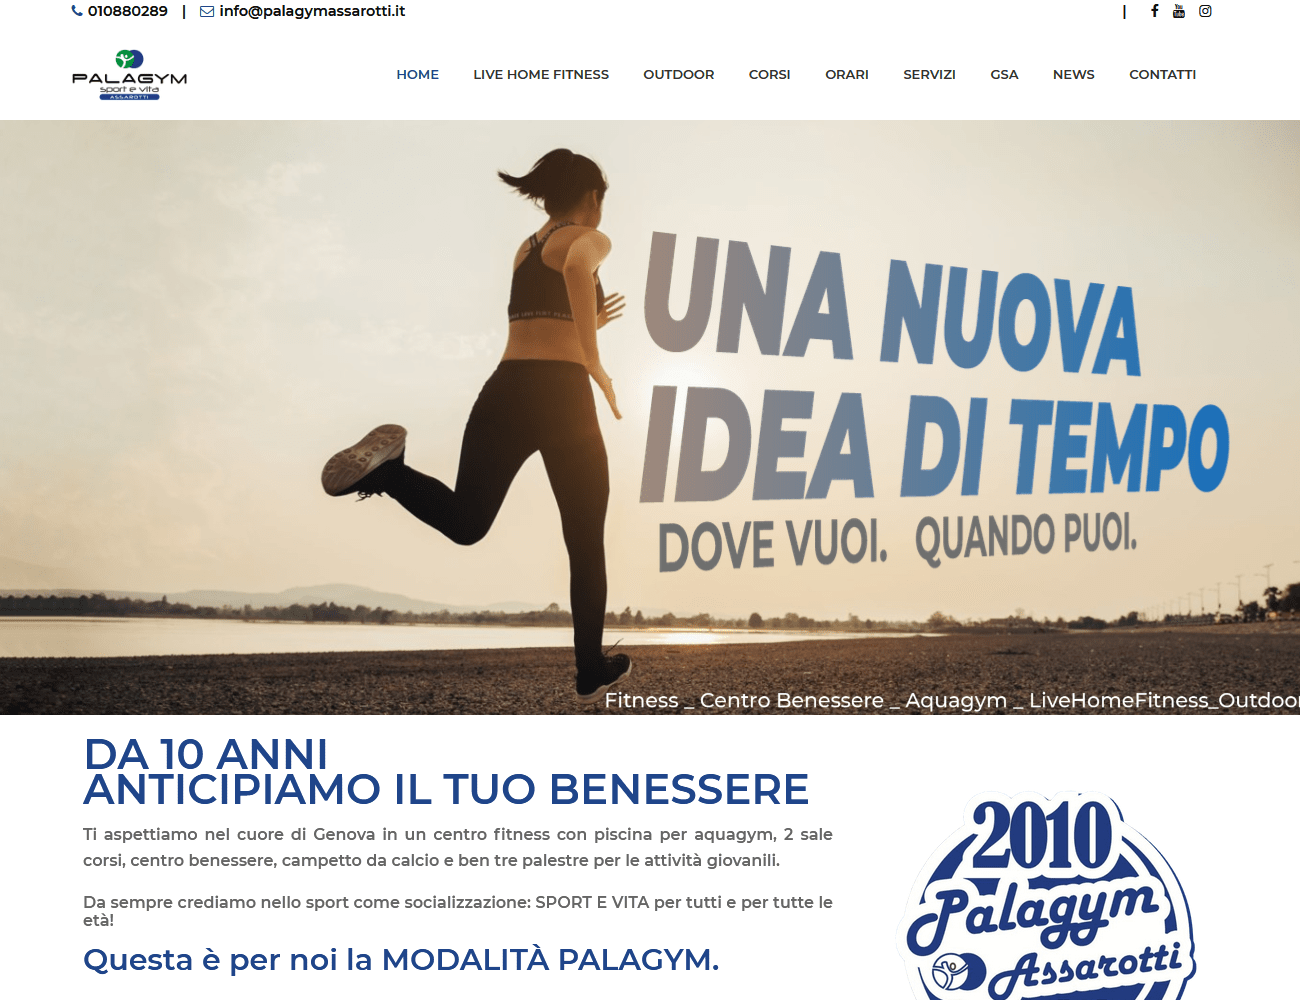Viewport: 1300px width, 1000px height.
Task: Open the ORARI menu item
Action: [x=846, y=74]
